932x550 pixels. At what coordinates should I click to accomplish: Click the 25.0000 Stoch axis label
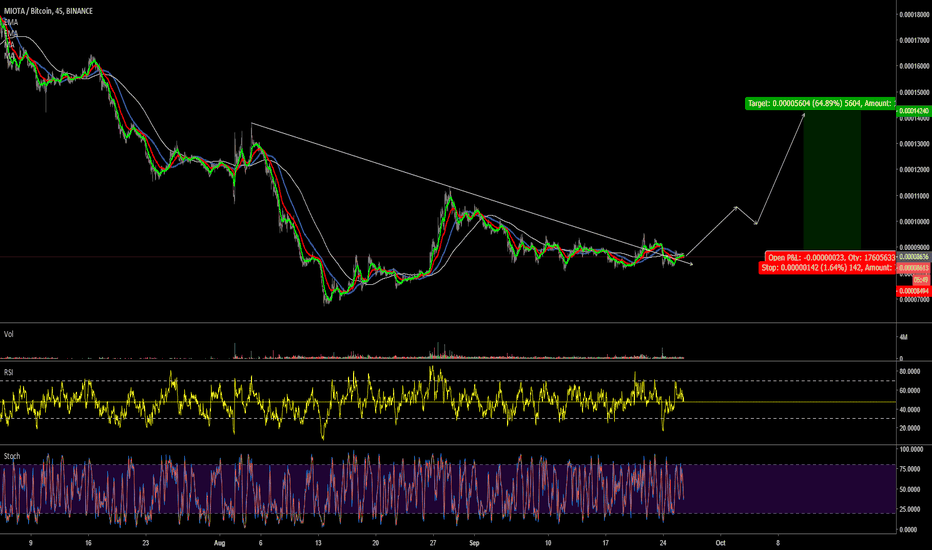tap(910, 509)
